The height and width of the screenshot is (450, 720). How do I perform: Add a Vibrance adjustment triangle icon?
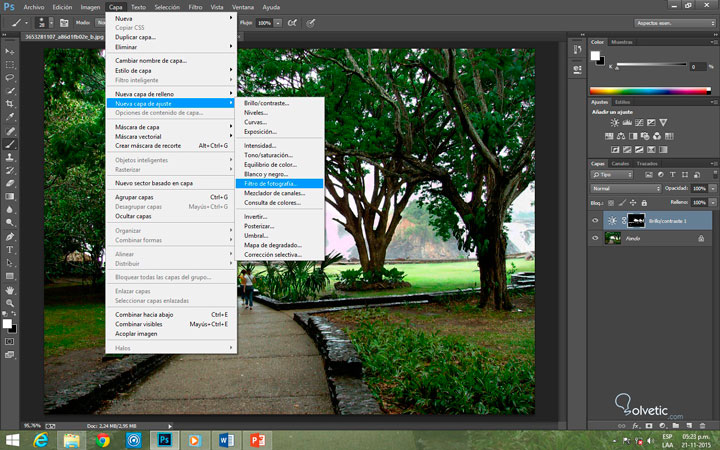coord(663,123)
